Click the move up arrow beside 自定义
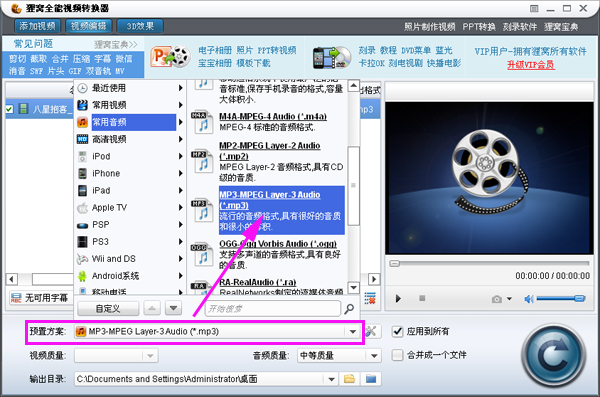Viewport: 600px width, 397px height. point(152,308)
